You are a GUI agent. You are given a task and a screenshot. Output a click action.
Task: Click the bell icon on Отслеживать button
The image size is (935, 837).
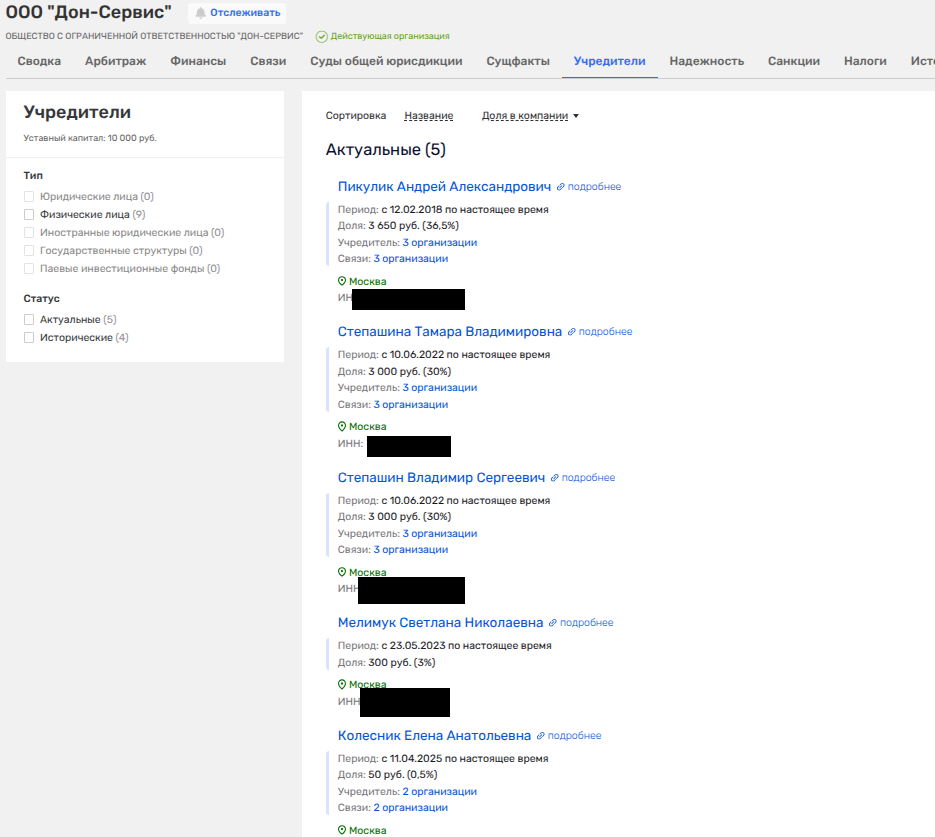click(200, 13)
